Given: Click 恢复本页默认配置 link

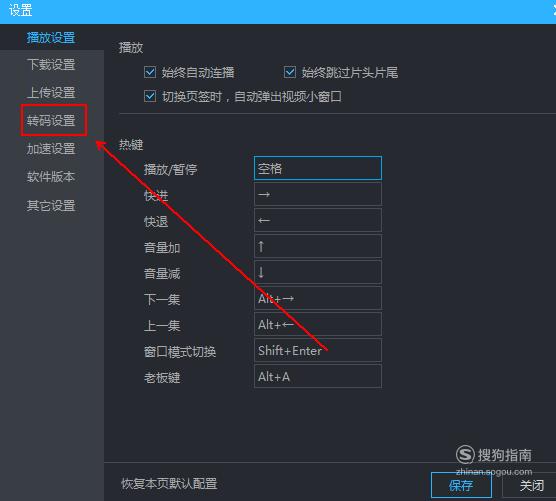Looking at the screenshot, I should coord(169,484).
